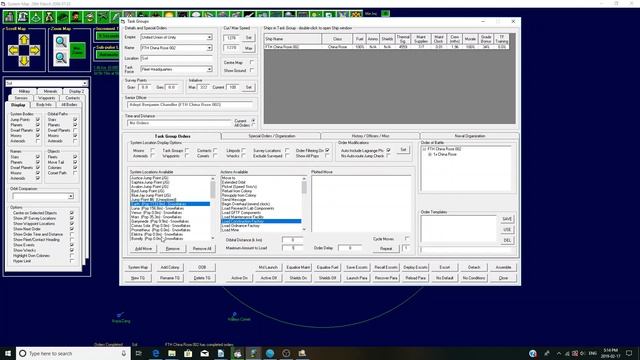Tick the Centre Map checkbox
Image resolution: width=640 pixels, height=360 pixels.
click(251, 62)
